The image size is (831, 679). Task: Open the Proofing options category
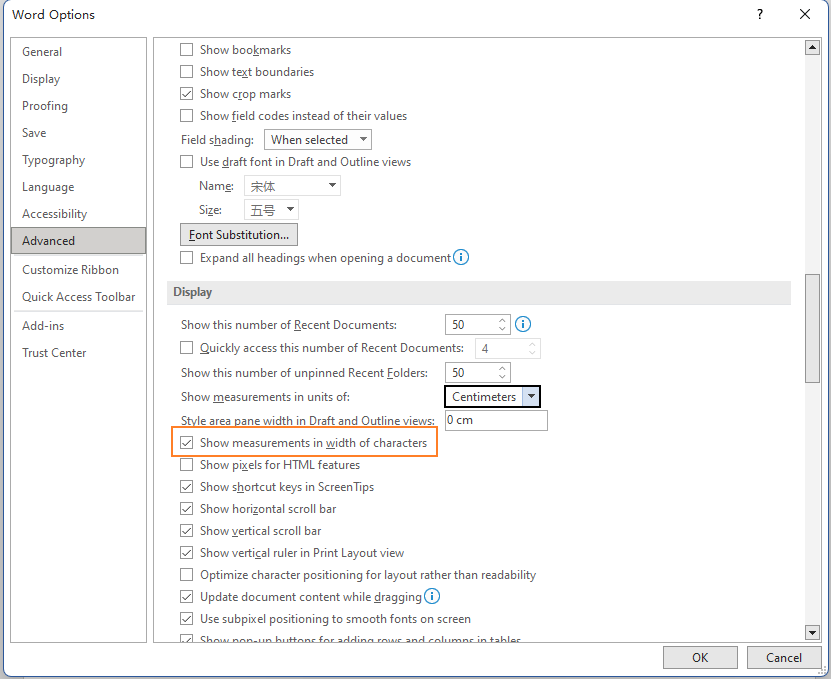(x=78, y=106)
